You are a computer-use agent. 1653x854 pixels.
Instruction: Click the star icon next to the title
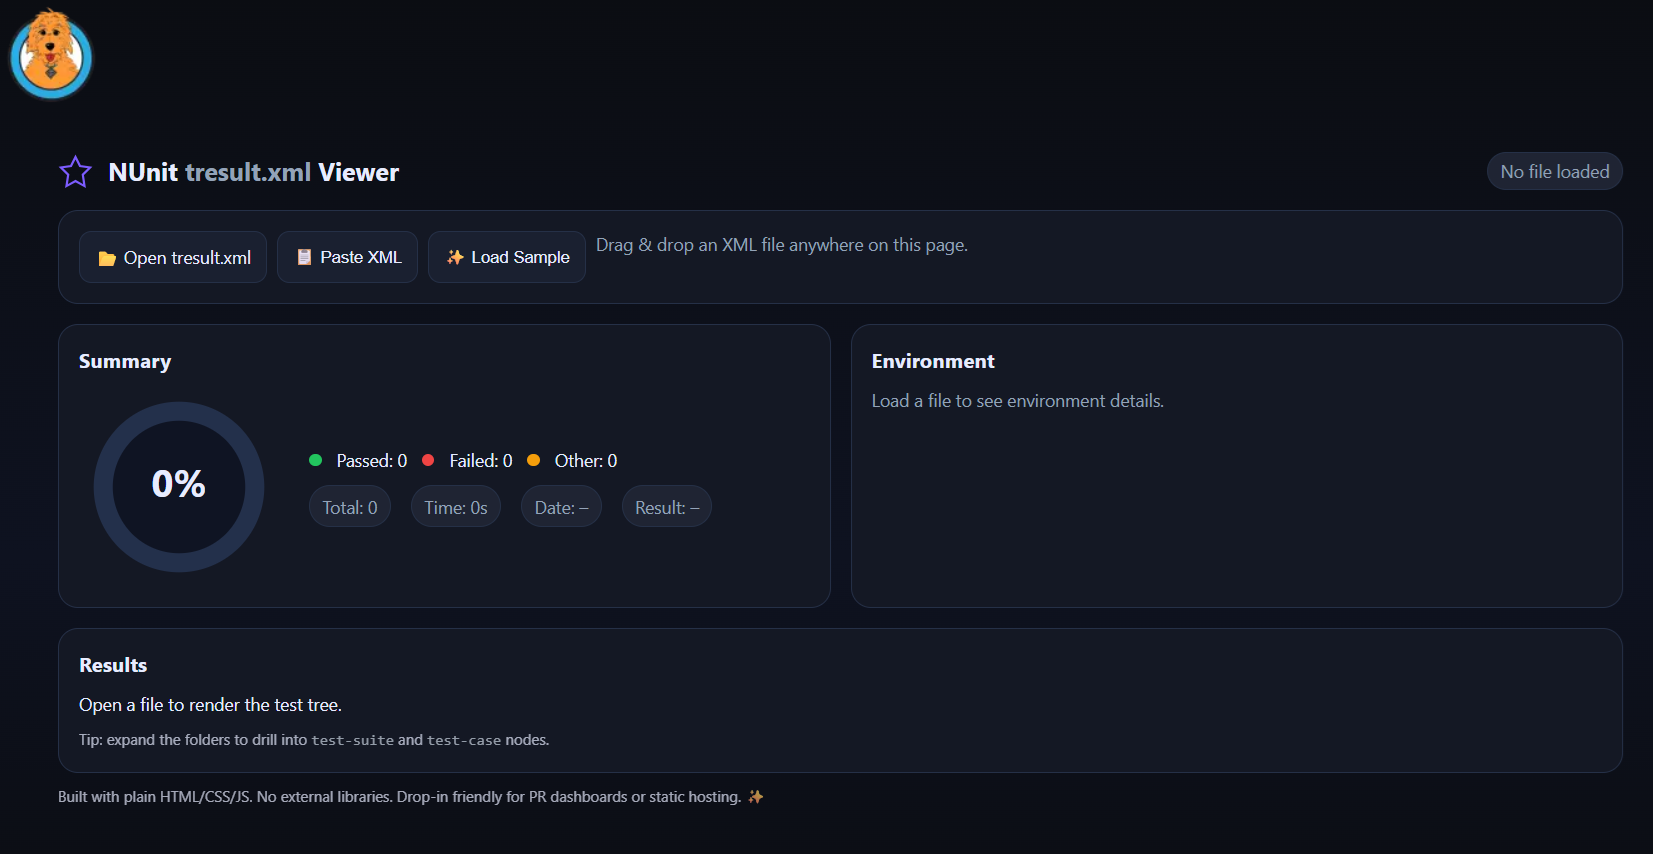tap(75, 171)
